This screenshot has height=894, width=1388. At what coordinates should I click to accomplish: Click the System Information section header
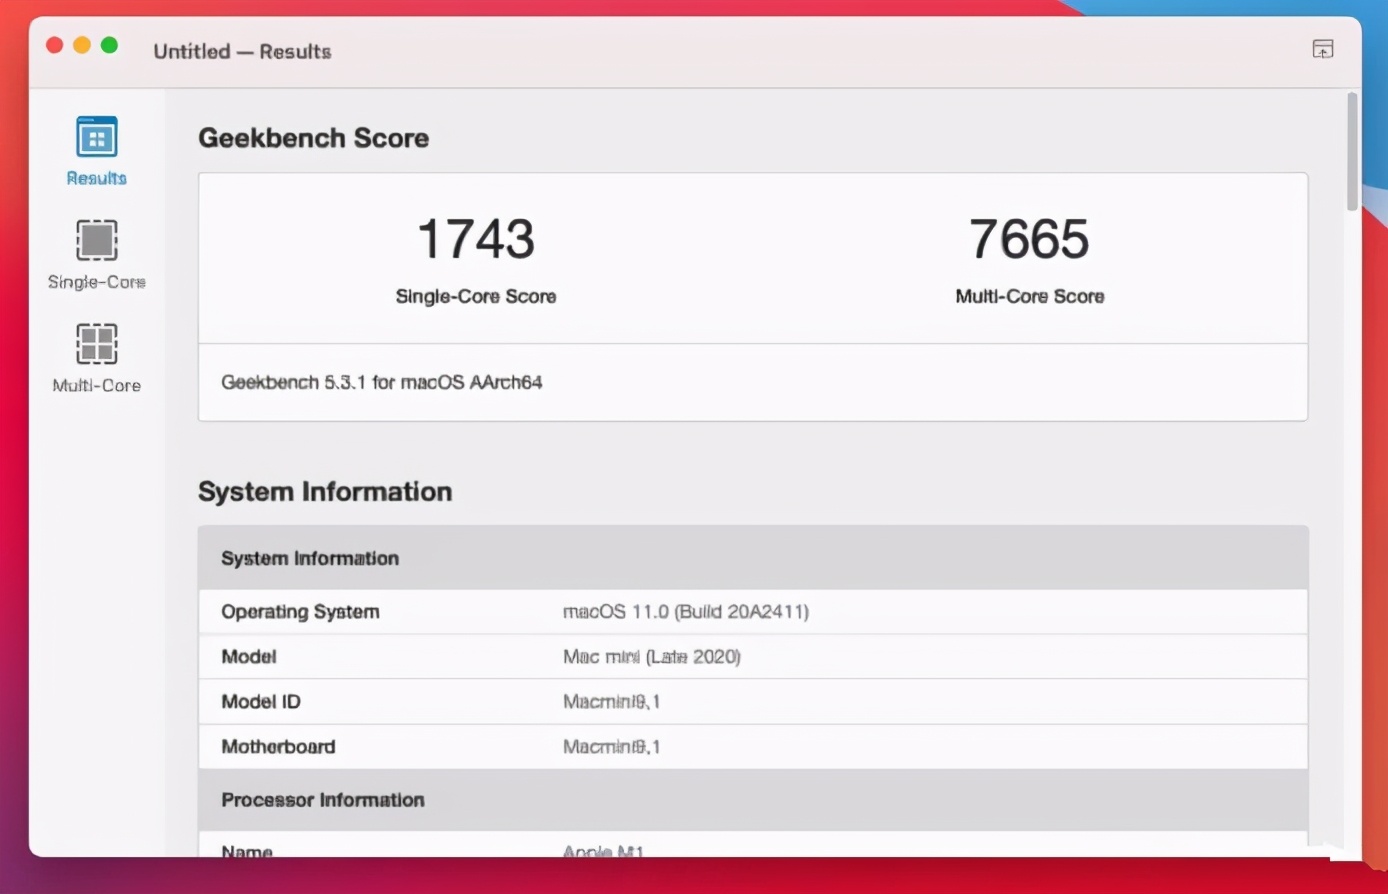tap(309, 557)
